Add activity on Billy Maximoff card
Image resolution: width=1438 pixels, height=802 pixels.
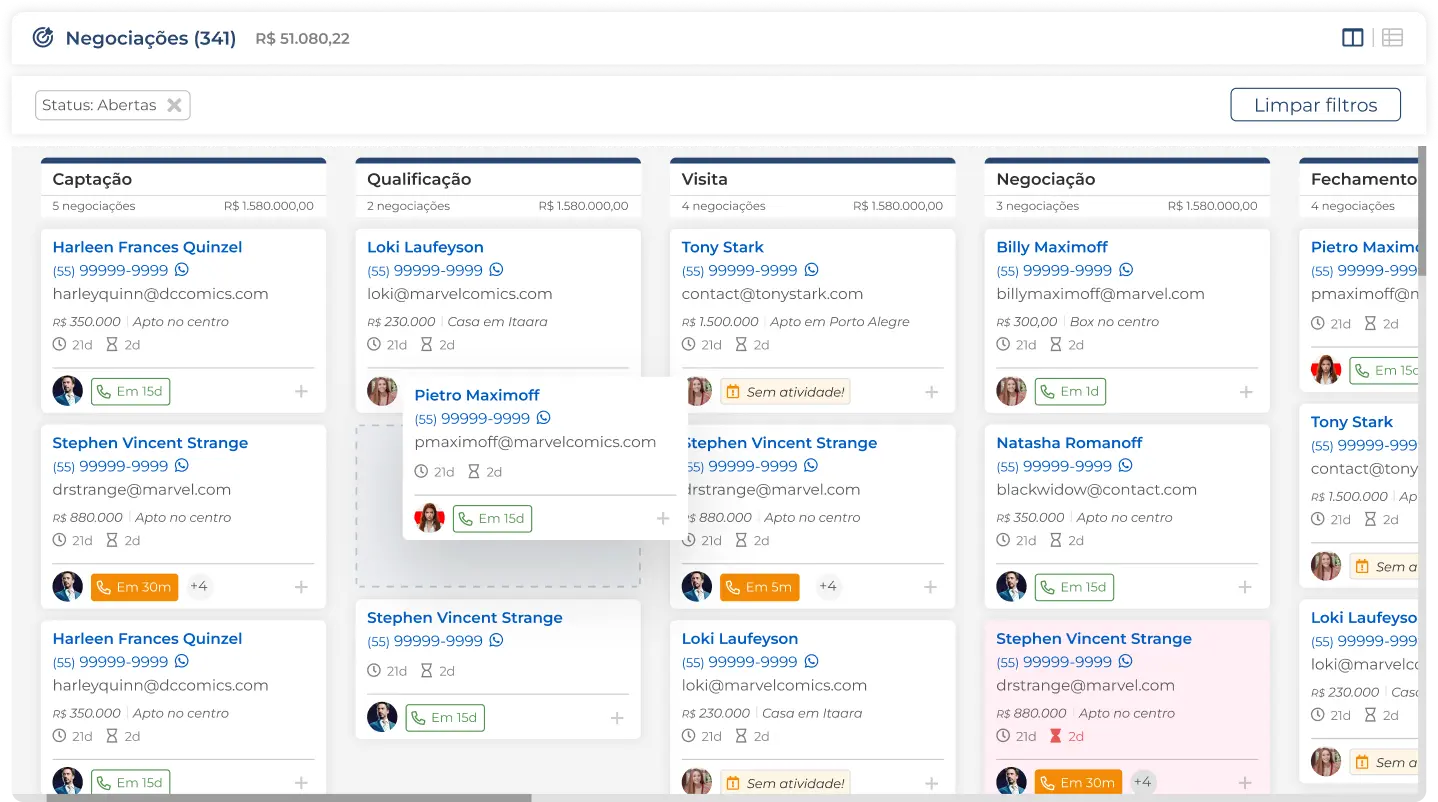coord(1246,392)
